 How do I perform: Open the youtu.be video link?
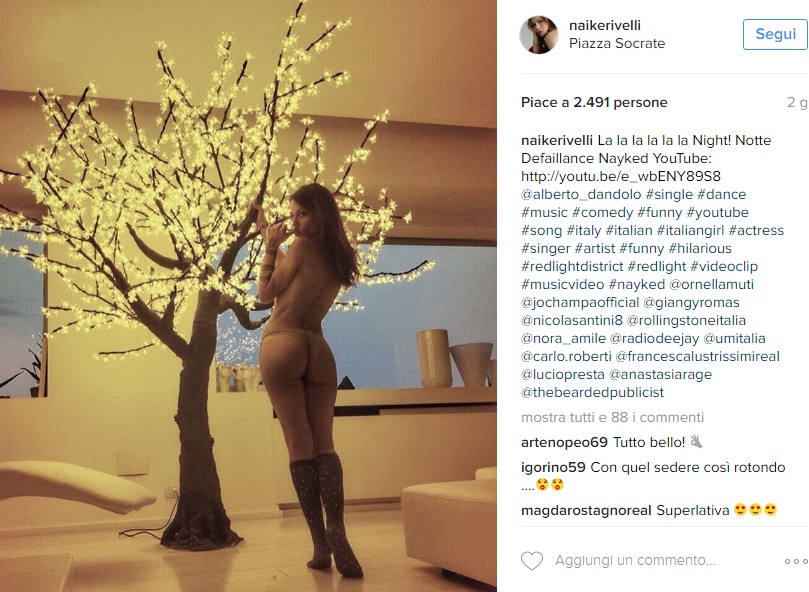tap(621, 177)
